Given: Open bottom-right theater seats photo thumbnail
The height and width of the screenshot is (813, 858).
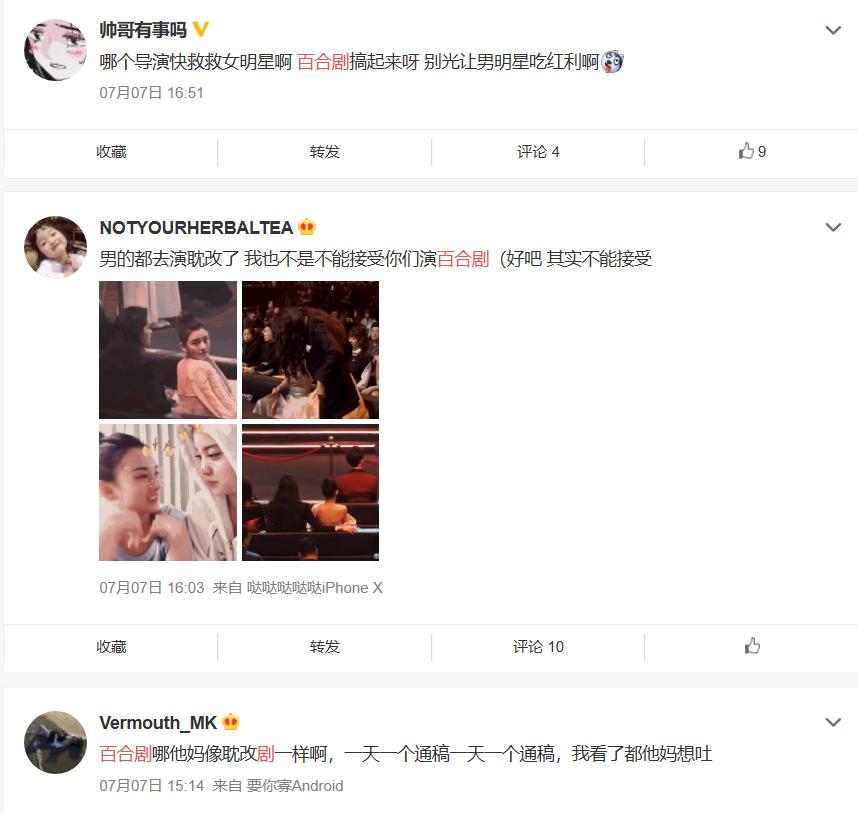Looking at the screenshot, I should coord(310,492).
